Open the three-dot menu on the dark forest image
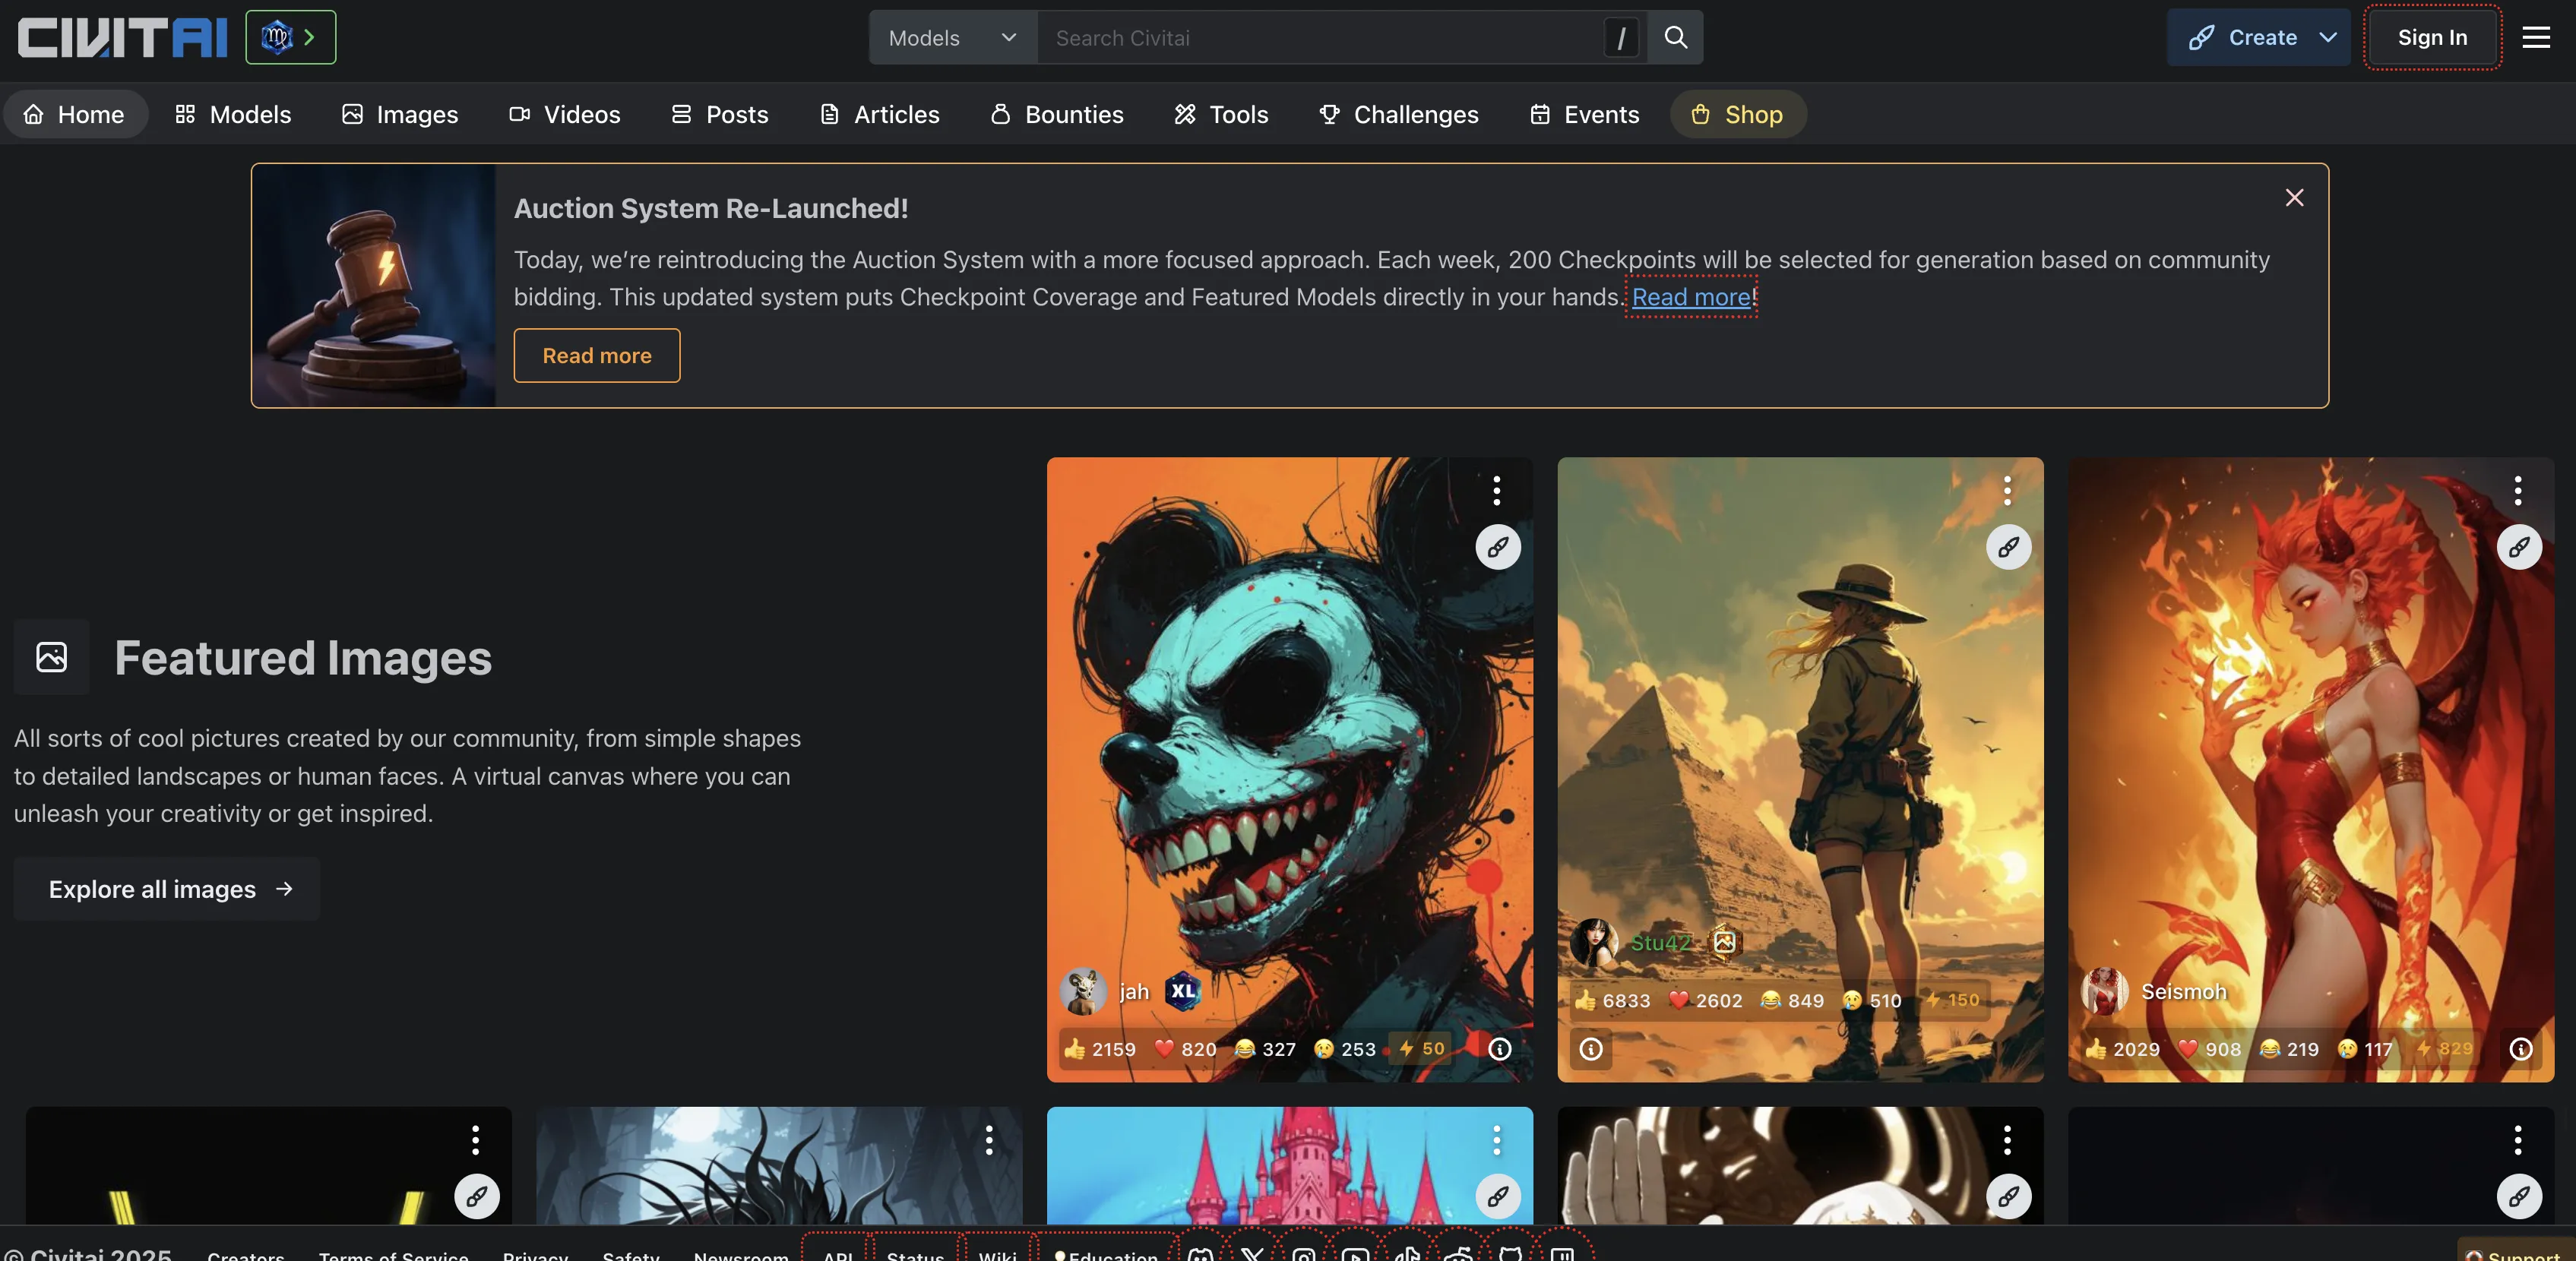The image size is (2576, 1261). [988, 1139]
